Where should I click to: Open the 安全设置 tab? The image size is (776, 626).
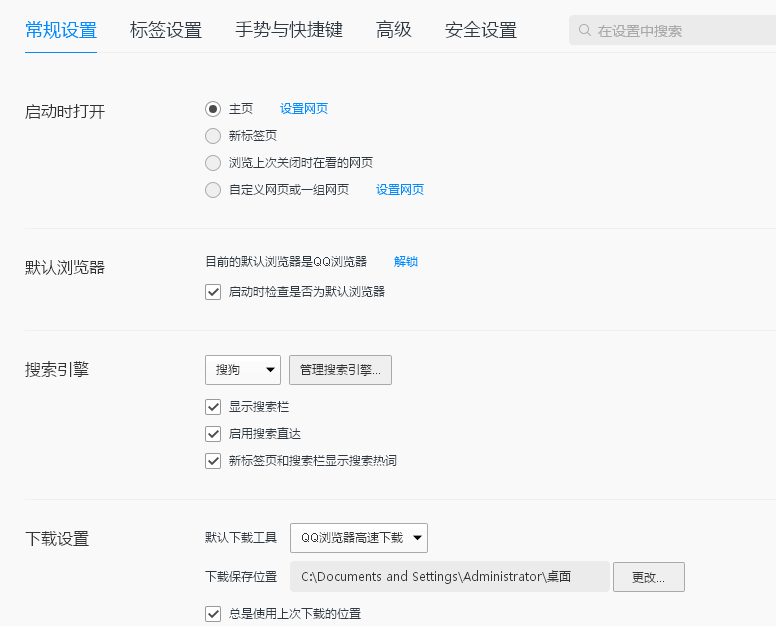[481, 30]
